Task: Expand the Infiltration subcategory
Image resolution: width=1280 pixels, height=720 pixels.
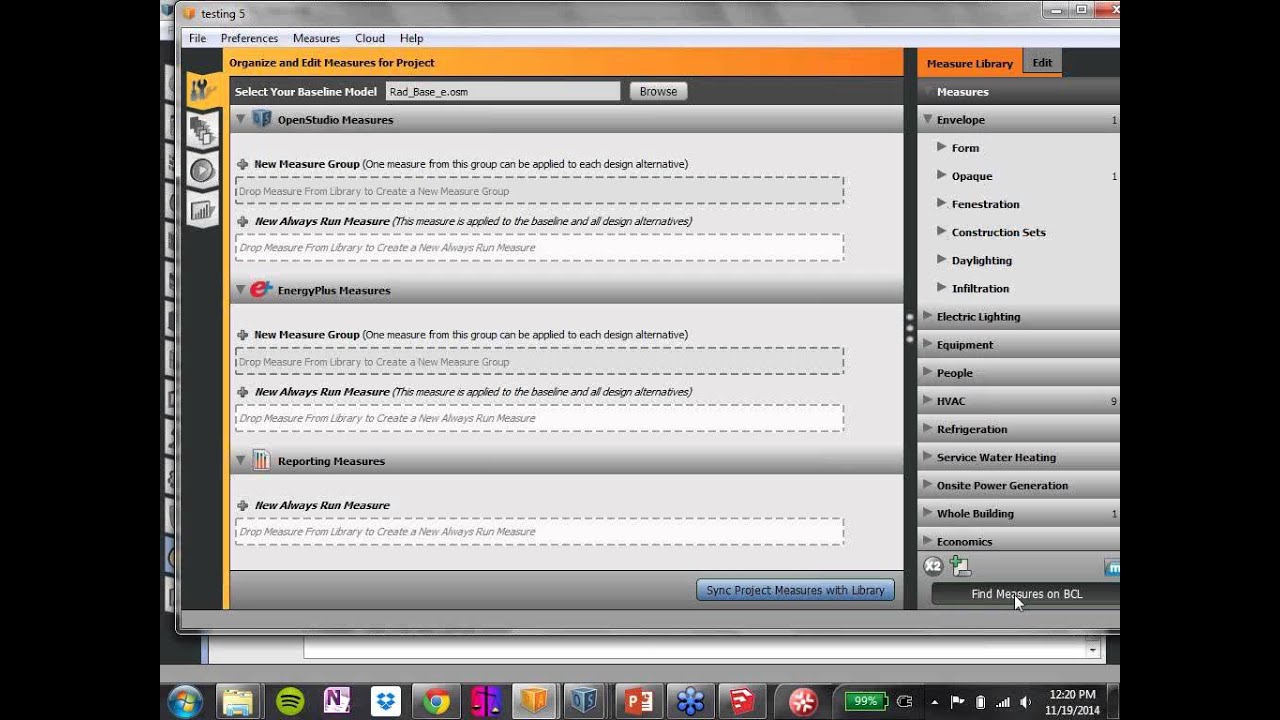Action: [x=941, y=287]
